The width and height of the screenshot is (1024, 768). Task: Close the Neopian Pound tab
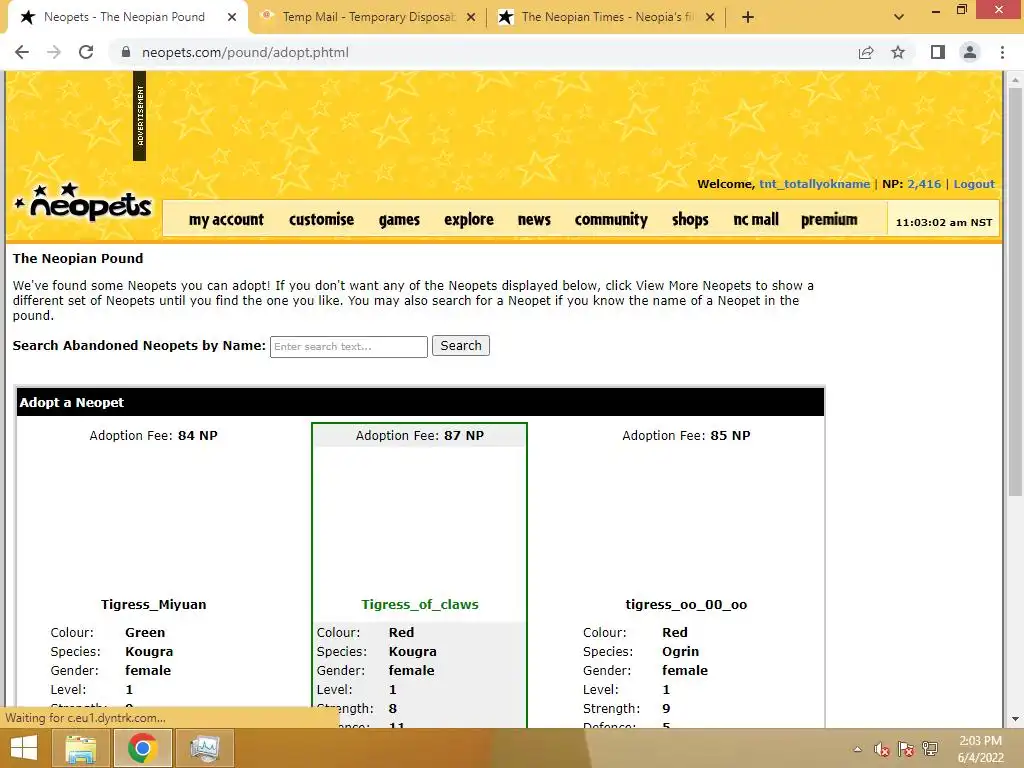(x=232, y=17)
